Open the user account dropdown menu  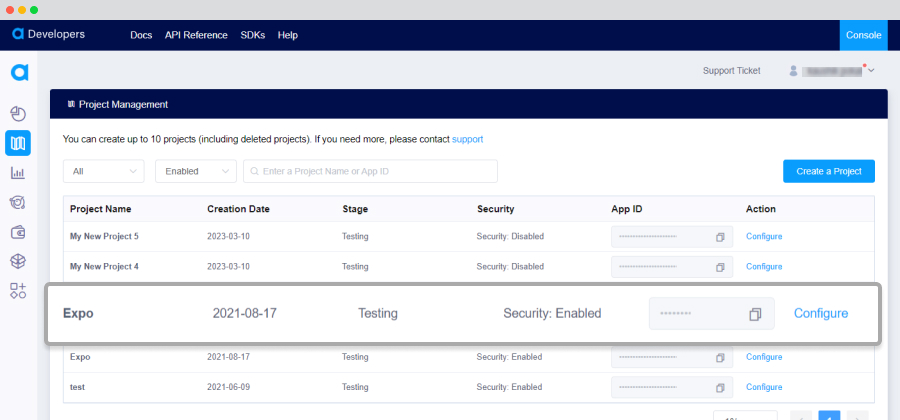[x=832, y=71]
